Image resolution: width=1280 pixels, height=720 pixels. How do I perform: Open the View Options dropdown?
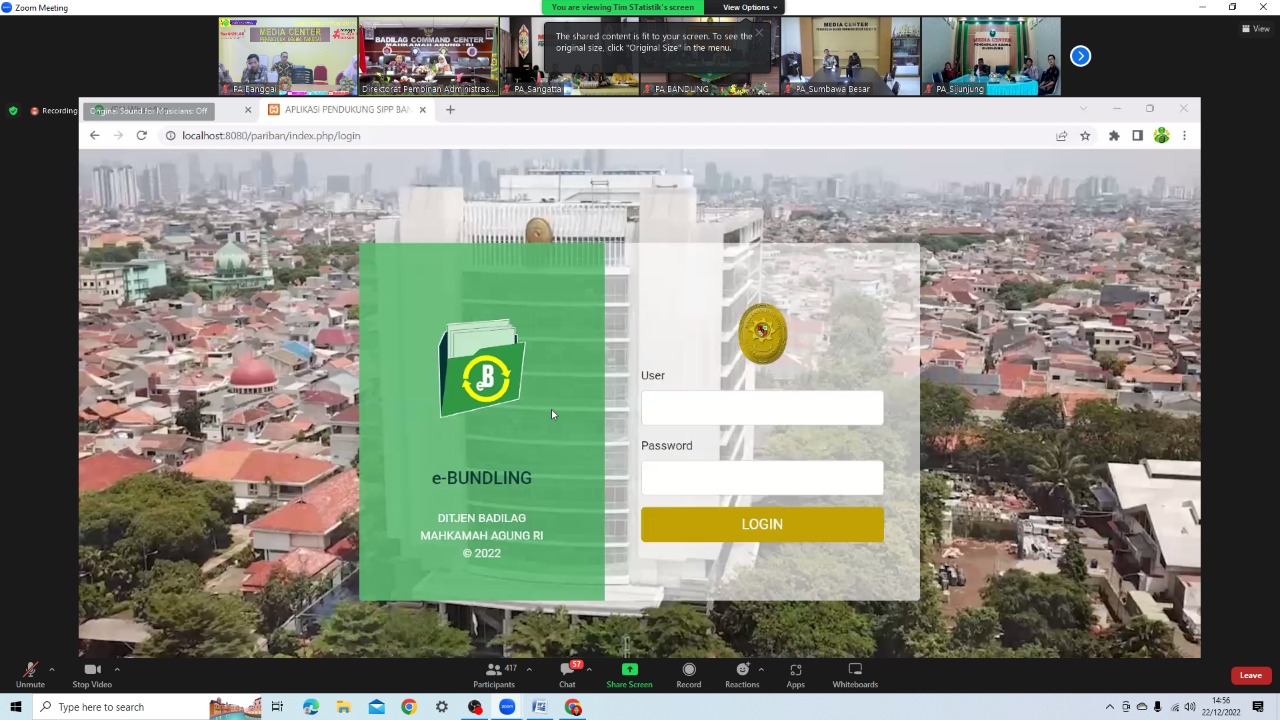749,7
